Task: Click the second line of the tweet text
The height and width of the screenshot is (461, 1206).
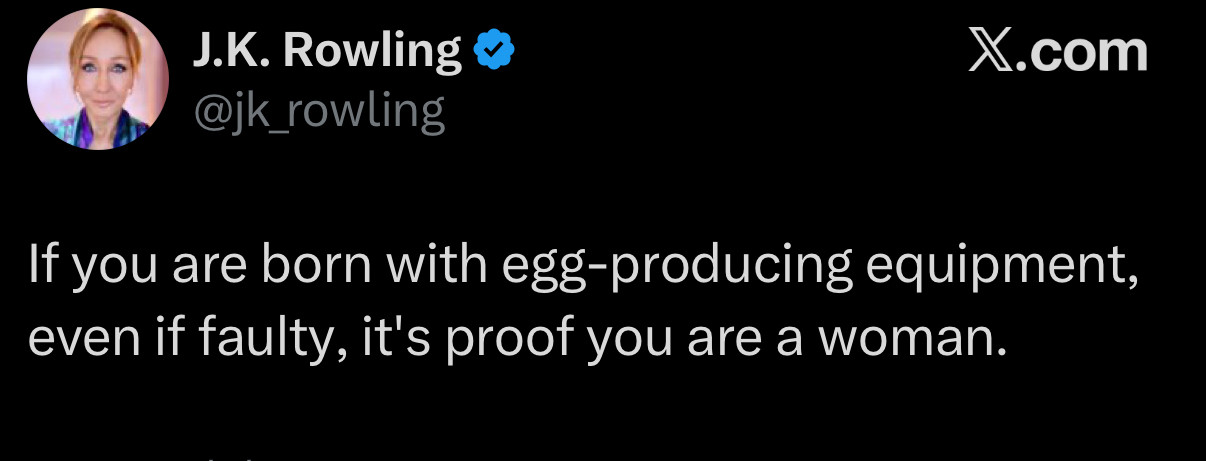Action: click(x=515, y=342)
